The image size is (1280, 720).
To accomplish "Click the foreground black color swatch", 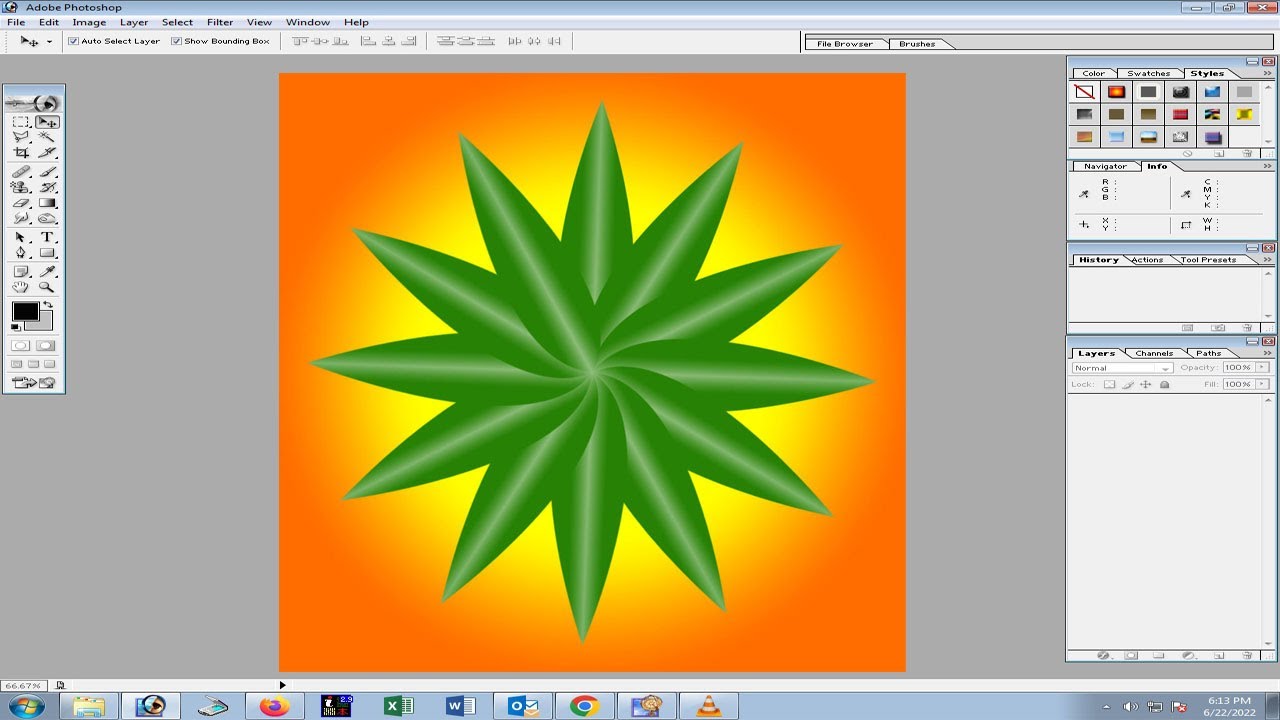I will pyautogui.click(x=24, y=310).
